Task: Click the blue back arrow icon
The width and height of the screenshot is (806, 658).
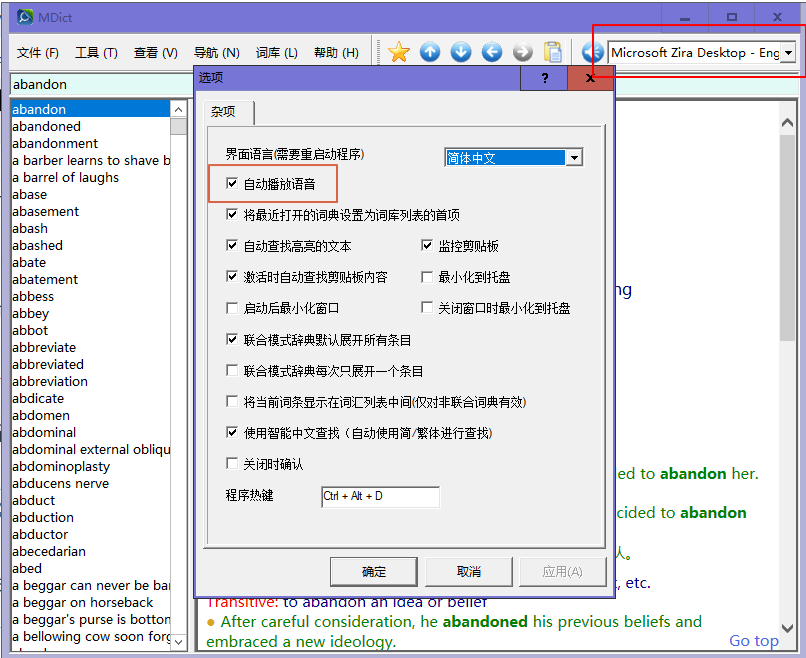Action: point(492,52)
